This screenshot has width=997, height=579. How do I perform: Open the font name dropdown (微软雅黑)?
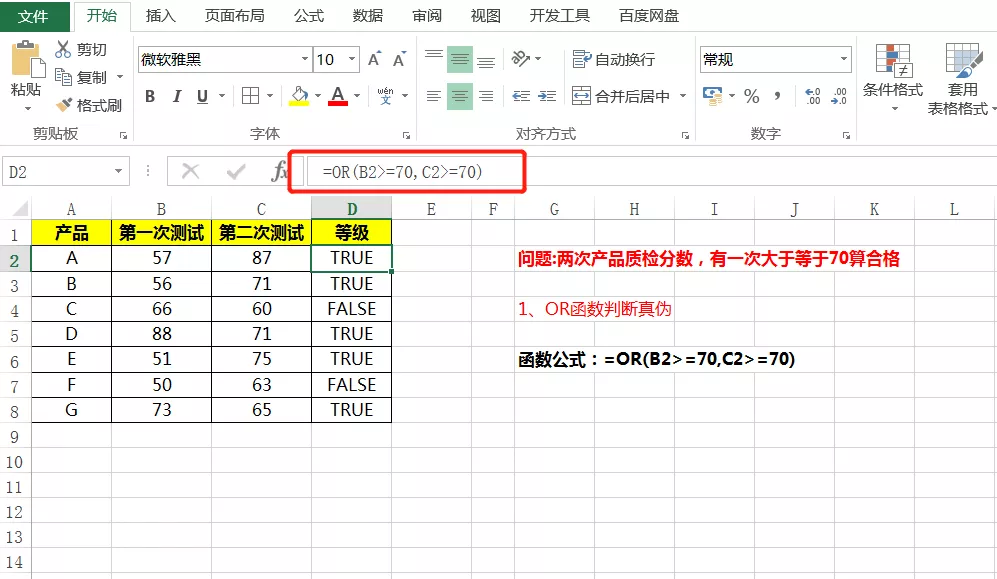pyautogui.click(x=305, y=59)
